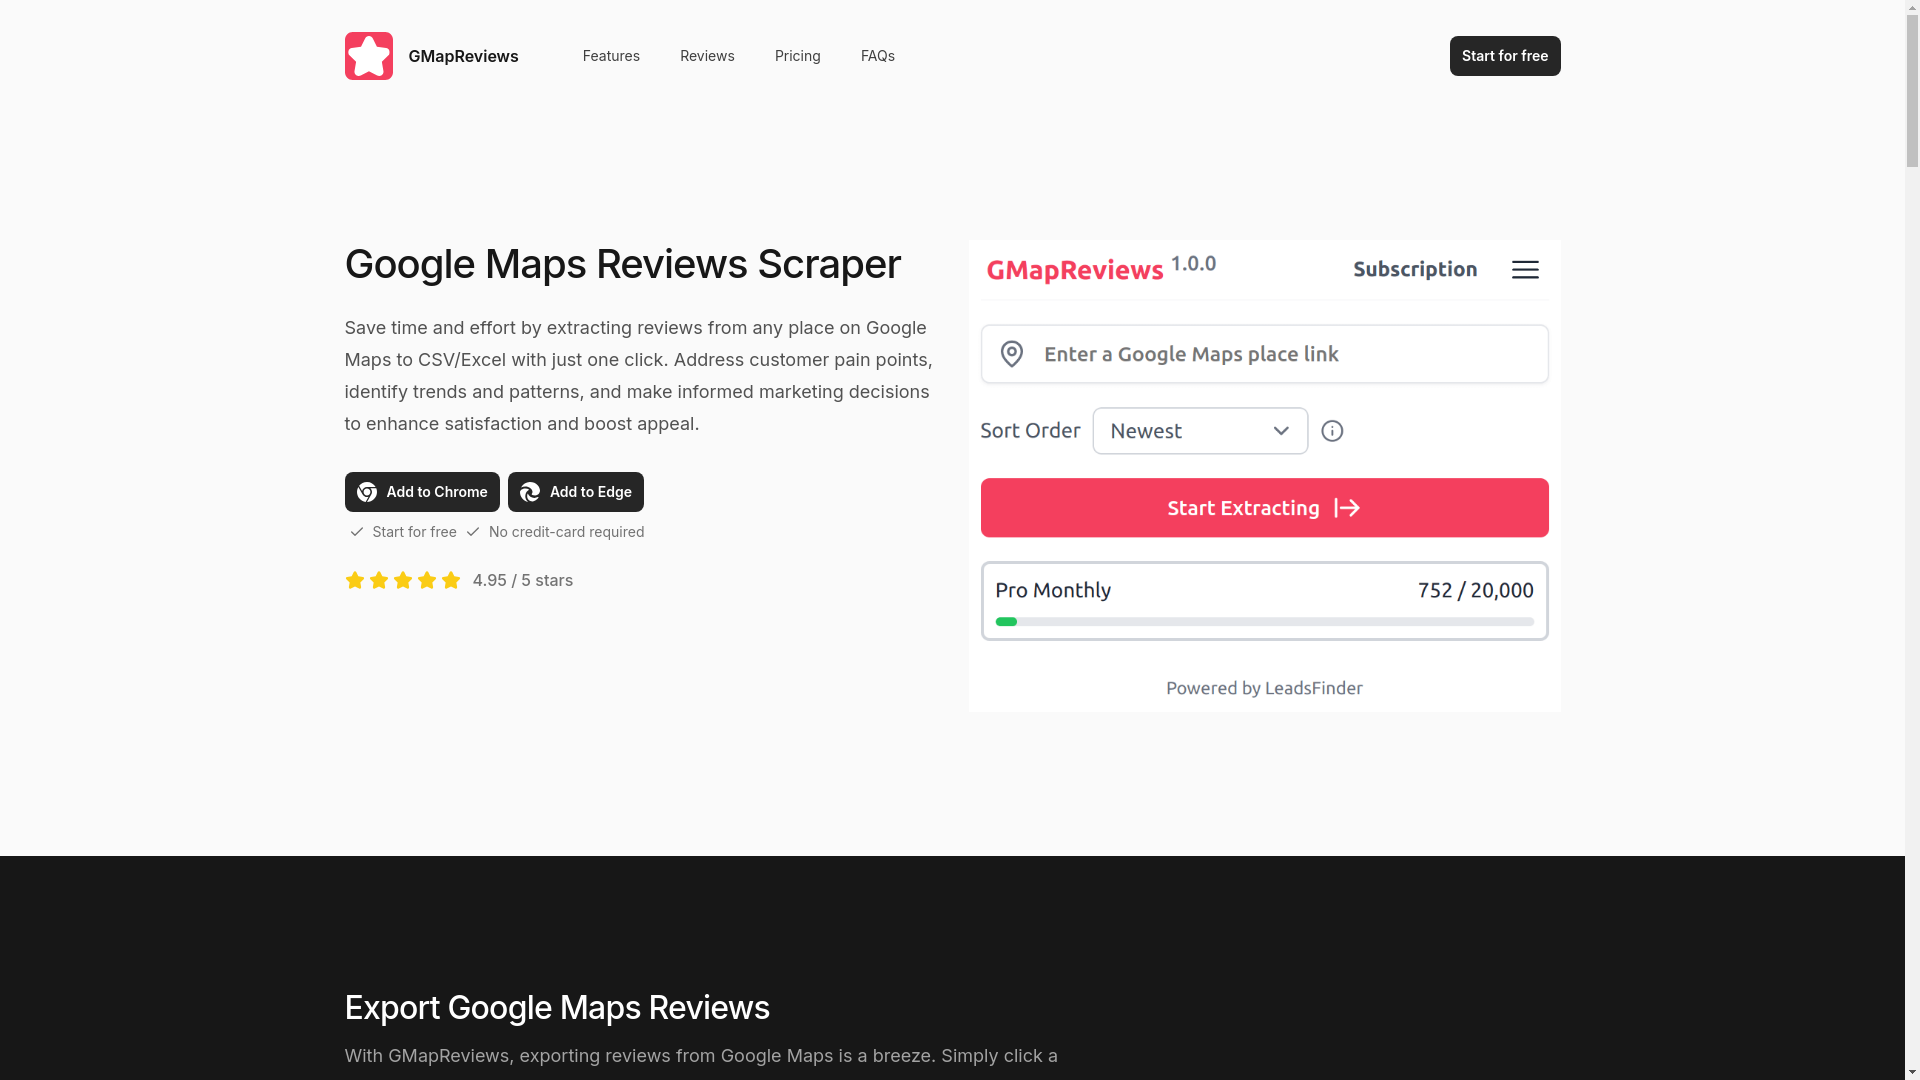Click the No credit-card required text
This screenshot has width=1920, height=1080.
[x=566, y=532]
